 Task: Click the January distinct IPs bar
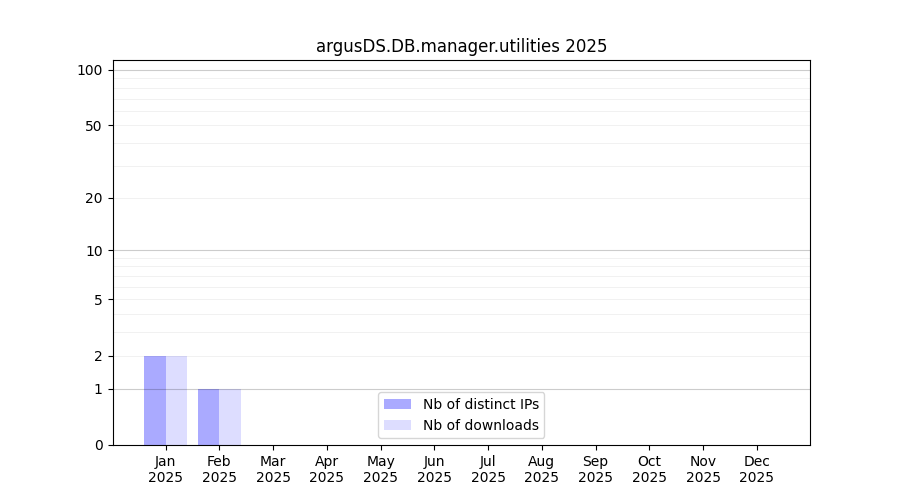[x=155, y=400]
